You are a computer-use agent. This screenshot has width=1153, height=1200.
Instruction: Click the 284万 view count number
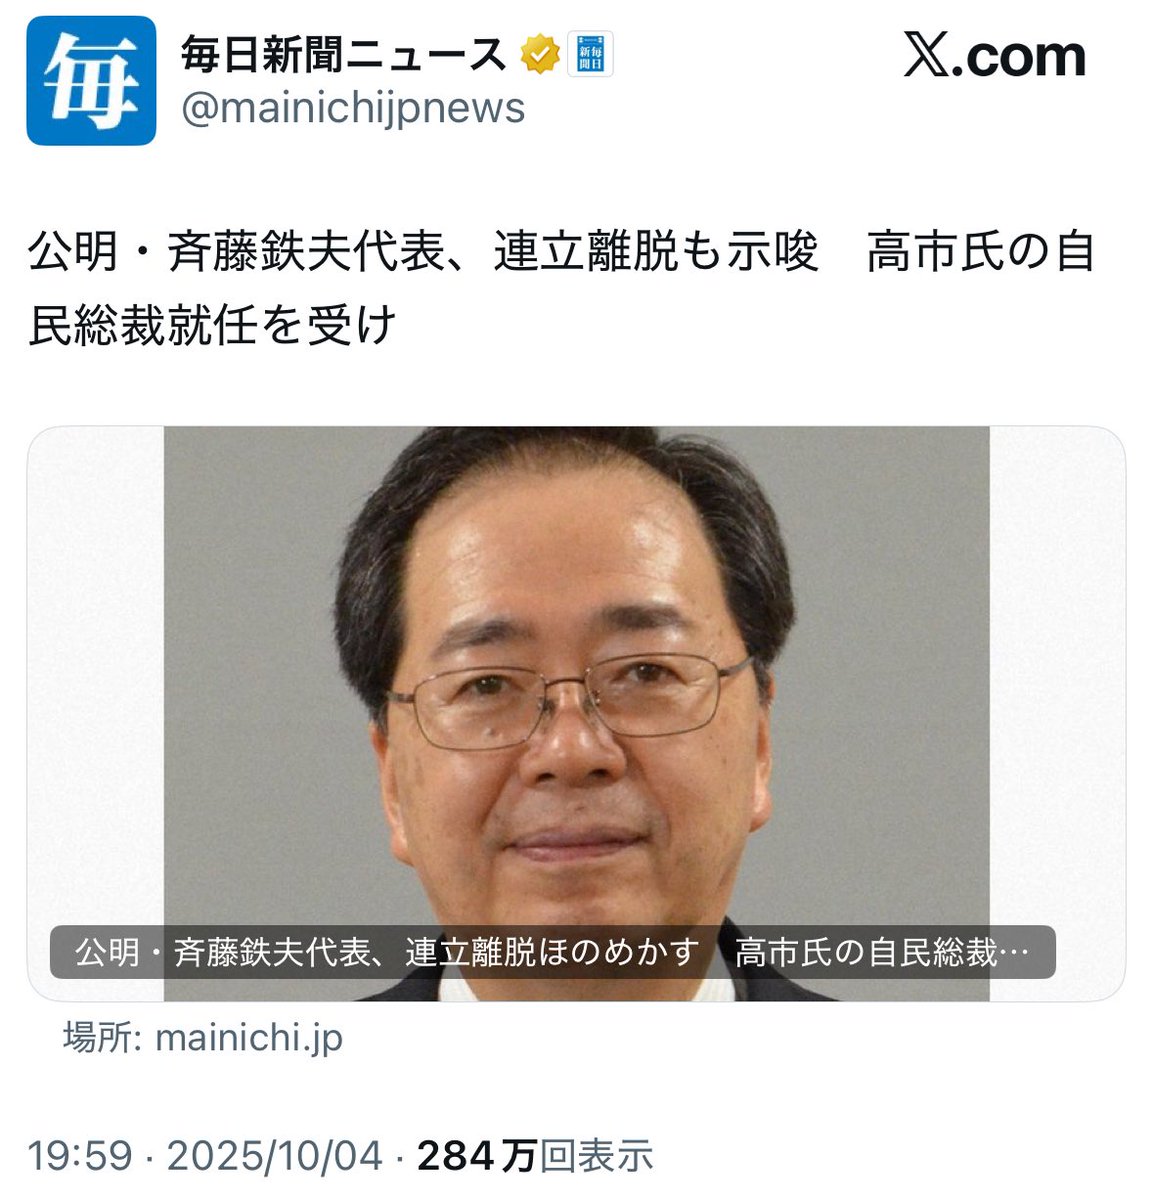tap(477, 1156)
